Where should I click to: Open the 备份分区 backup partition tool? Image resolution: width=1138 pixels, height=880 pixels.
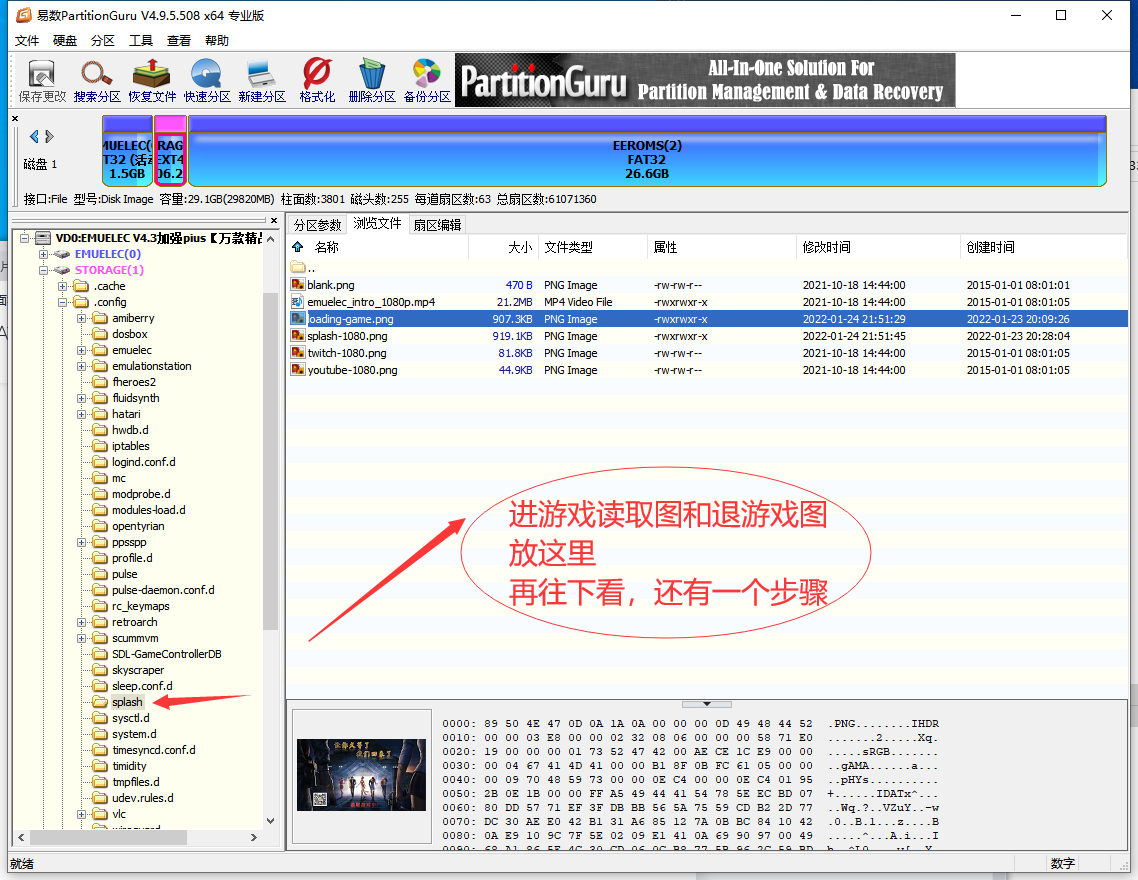coord(427,81)
